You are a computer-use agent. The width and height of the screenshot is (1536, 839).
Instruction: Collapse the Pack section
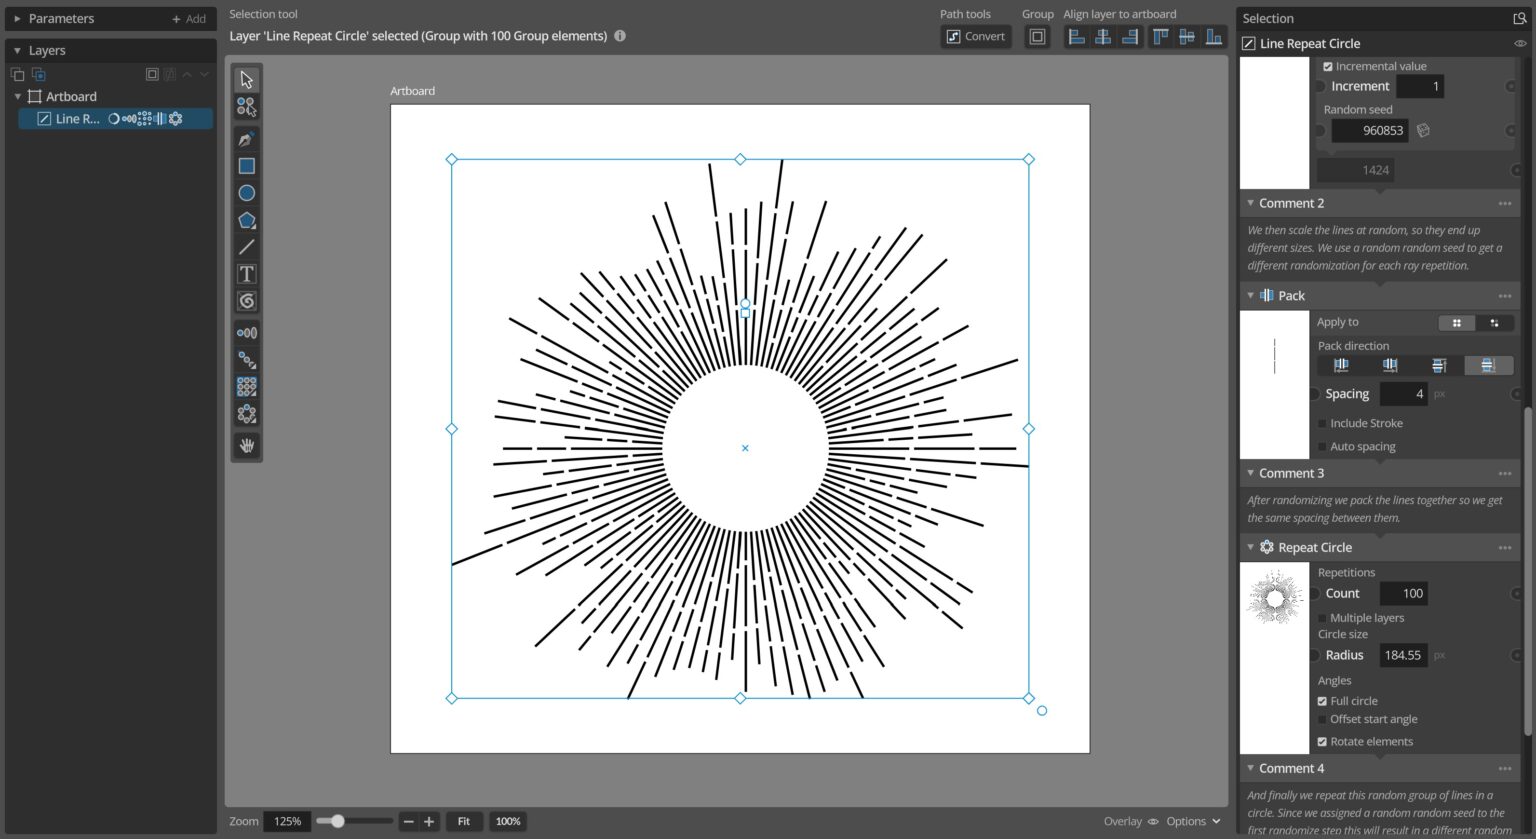point(1250,295)
